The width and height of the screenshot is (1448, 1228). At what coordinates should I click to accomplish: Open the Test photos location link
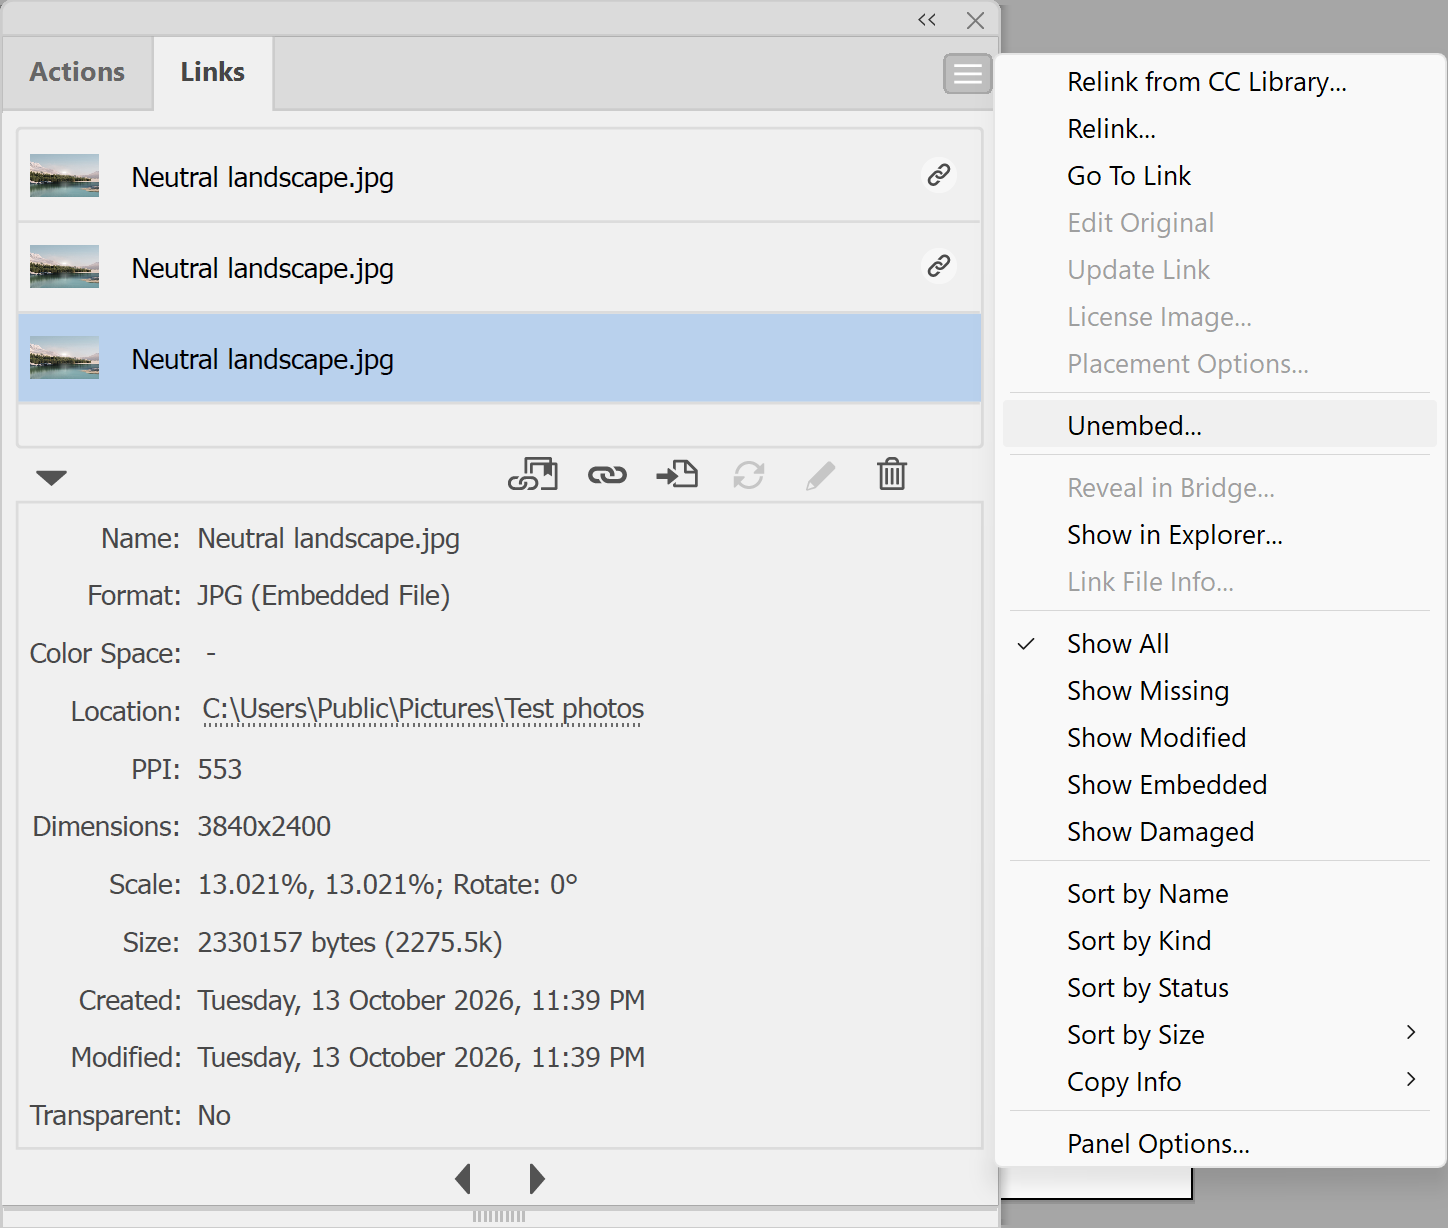(423, 709)
